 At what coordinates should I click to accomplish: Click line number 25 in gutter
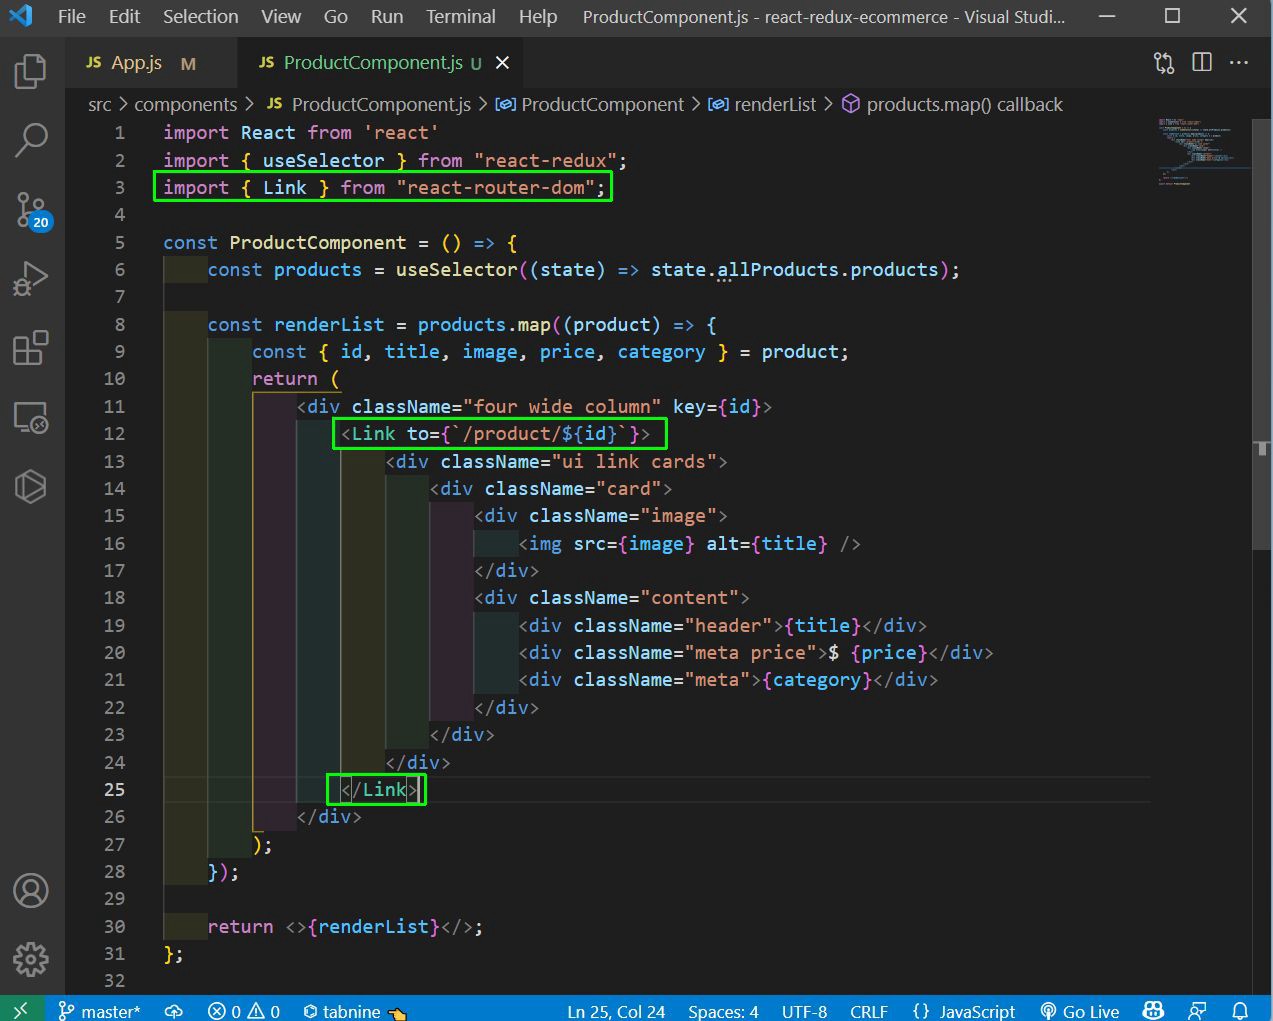115,789
